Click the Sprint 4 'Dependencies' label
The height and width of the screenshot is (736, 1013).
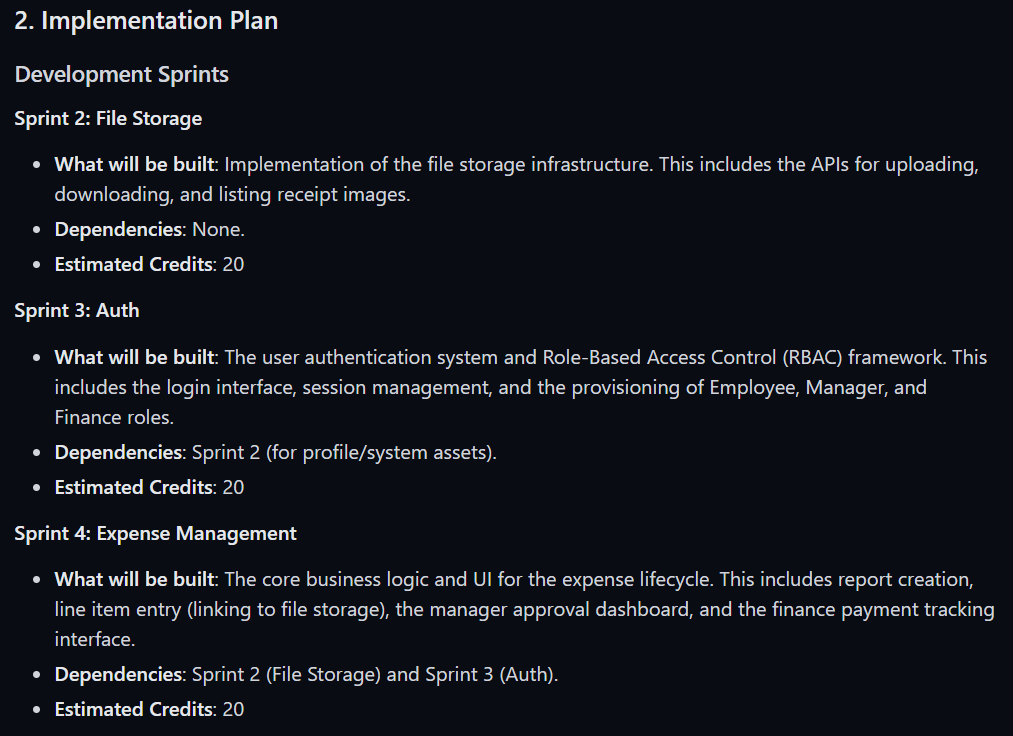(x=118, y=675)
